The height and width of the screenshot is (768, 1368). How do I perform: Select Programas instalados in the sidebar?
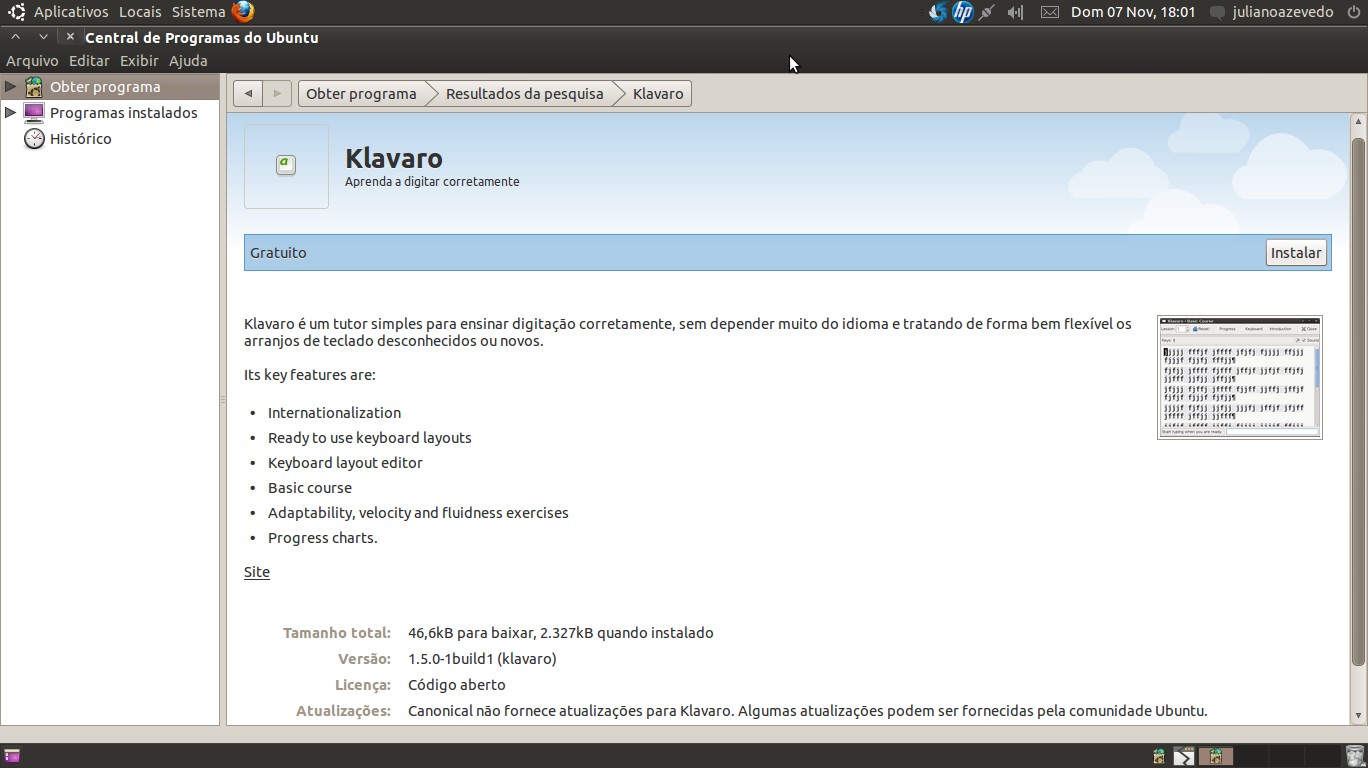124,113
